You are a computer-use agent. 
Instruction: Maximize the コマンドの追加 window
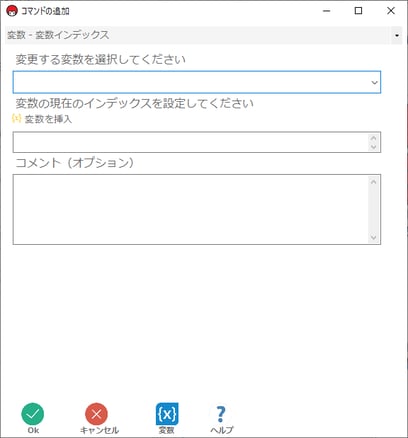(x=358, y=11)
